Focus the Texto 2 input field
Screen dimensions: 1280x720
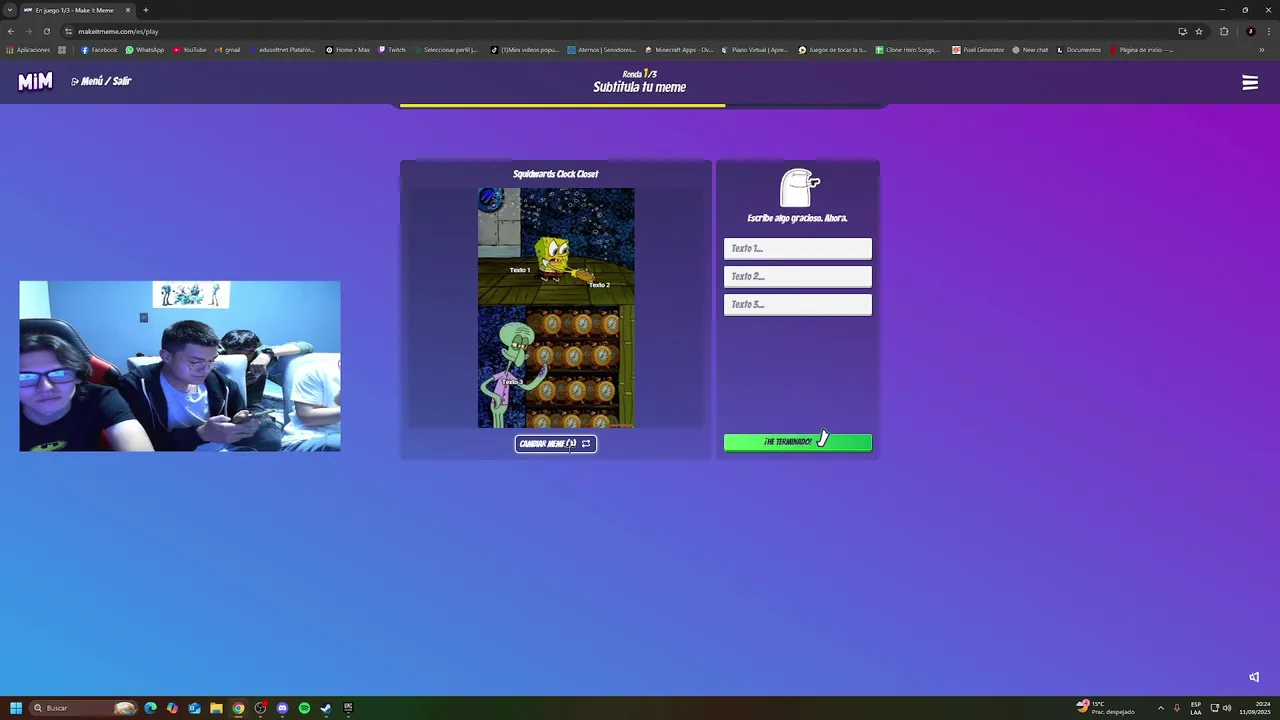coord(798,276)
